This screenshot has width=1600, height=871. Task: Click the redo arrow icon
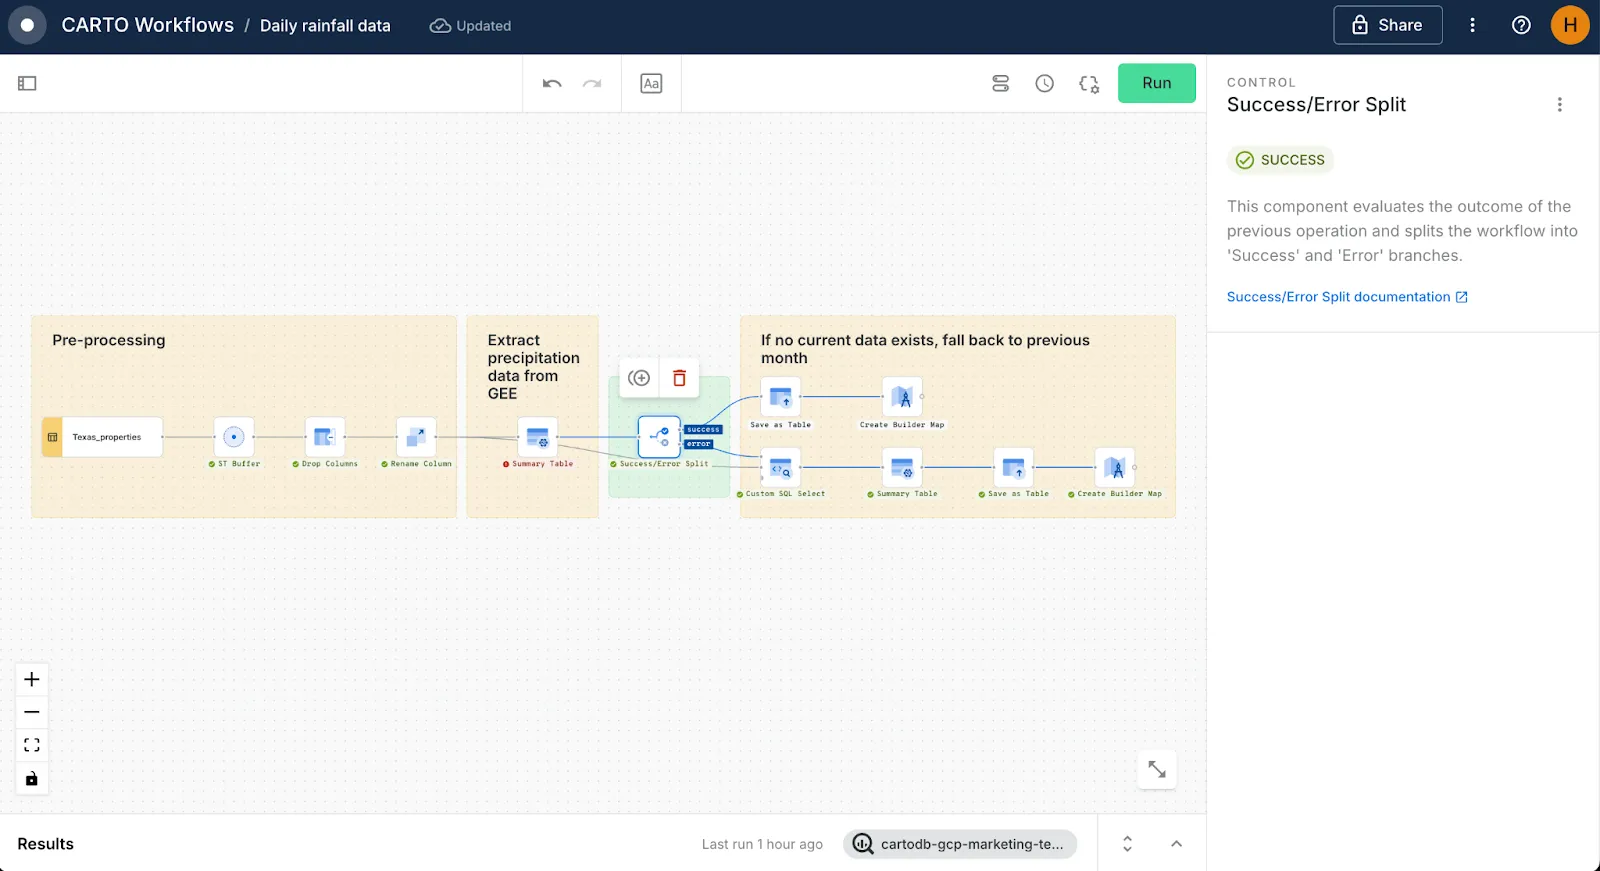tap(592, 84)
